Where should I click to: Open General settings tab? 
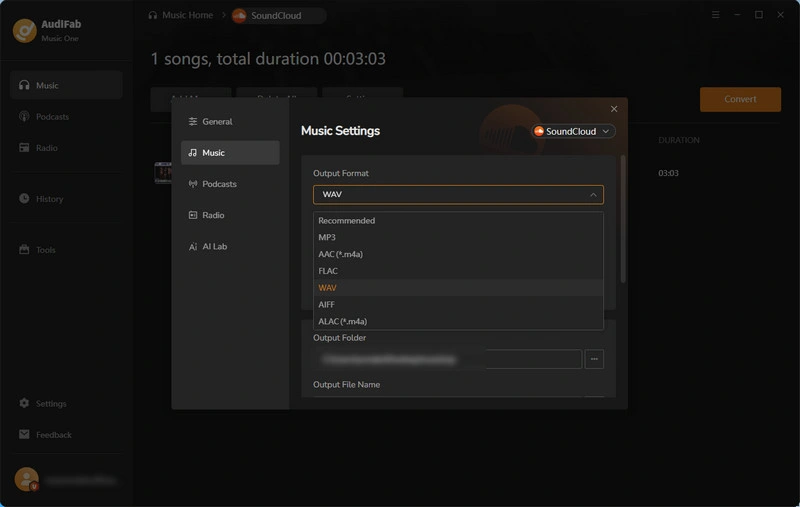(x=230, y=121)
